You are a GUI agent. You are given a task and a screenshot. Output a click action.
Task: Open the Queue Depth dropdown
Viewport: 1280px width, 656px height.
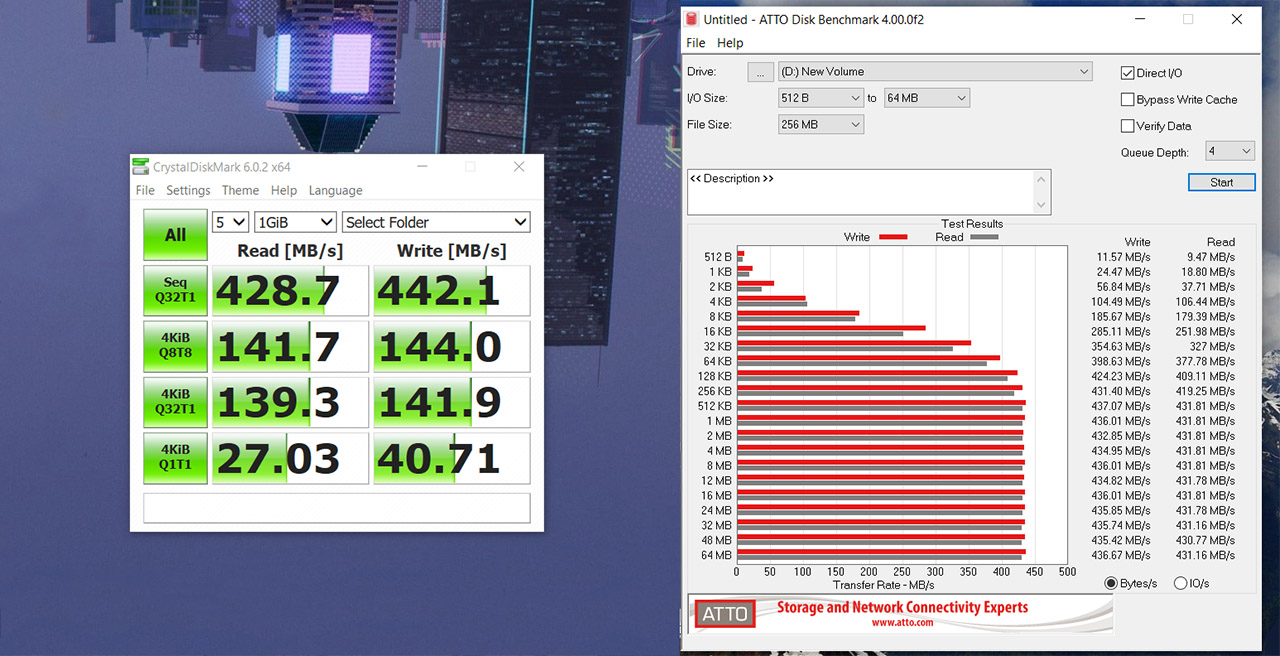click(1229, 152)
